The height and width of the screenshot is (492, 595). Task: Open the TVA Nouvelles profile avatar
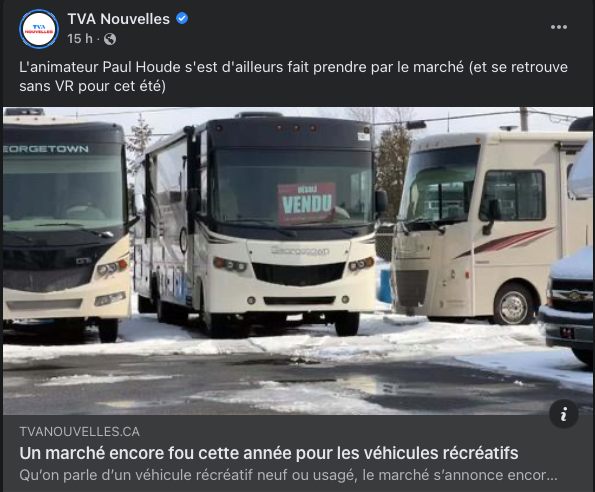(x=39, y=29)
